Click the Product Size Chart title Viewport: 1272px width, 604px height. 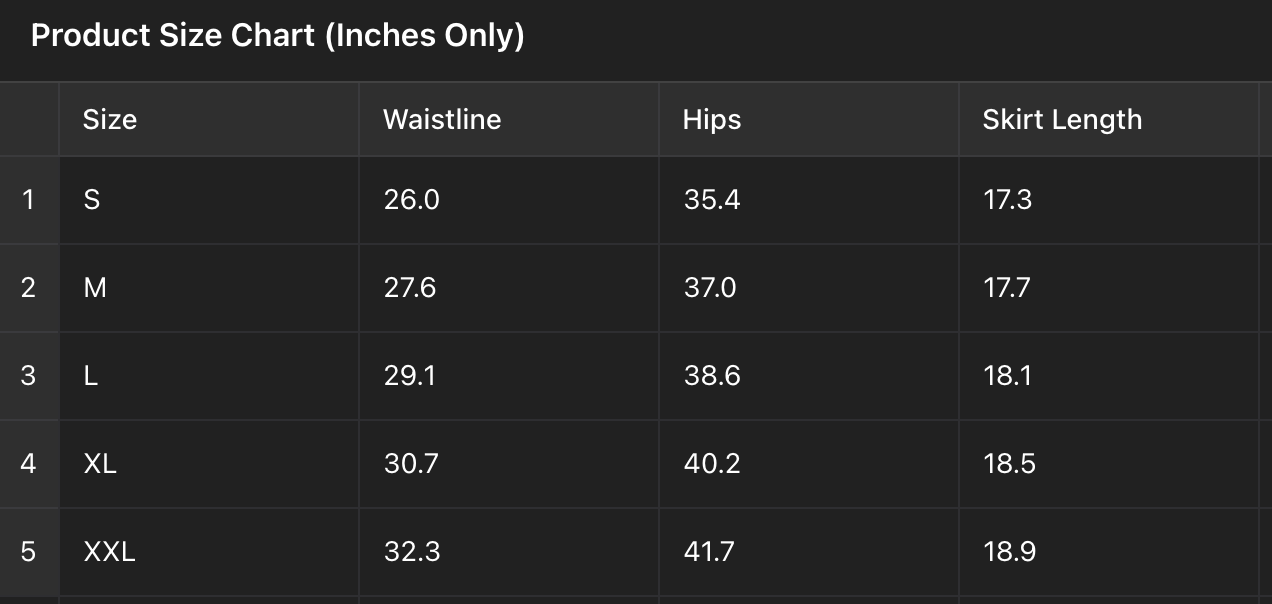pyautogui.click(x=278, y=36)
